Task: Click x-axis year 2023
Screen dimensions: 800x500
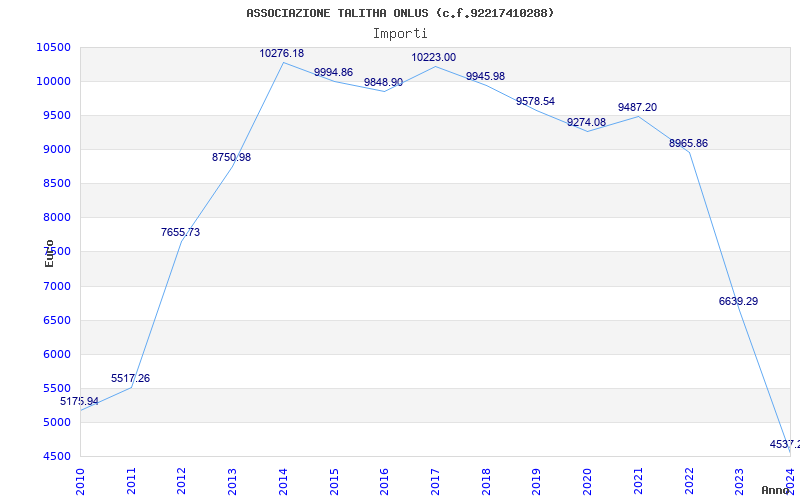Action: [740, 481]
